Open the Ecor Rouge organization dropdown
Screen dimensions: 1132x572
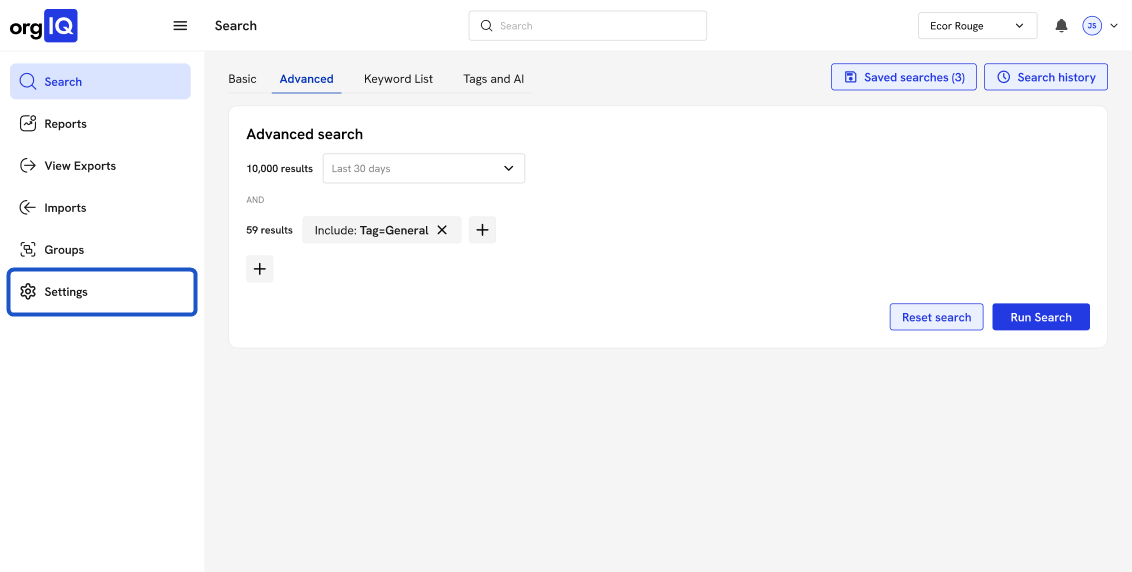(x=976, y=26)
